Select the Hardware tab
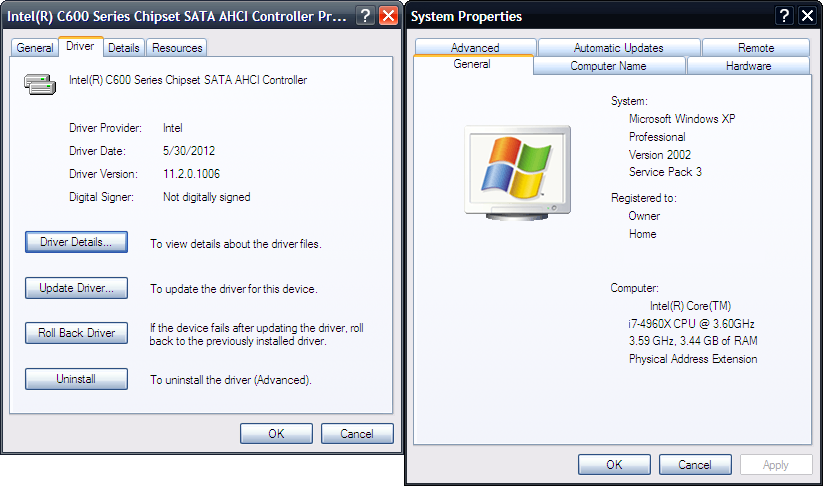This screenshot has width=823, height=486. click(748, 66)
